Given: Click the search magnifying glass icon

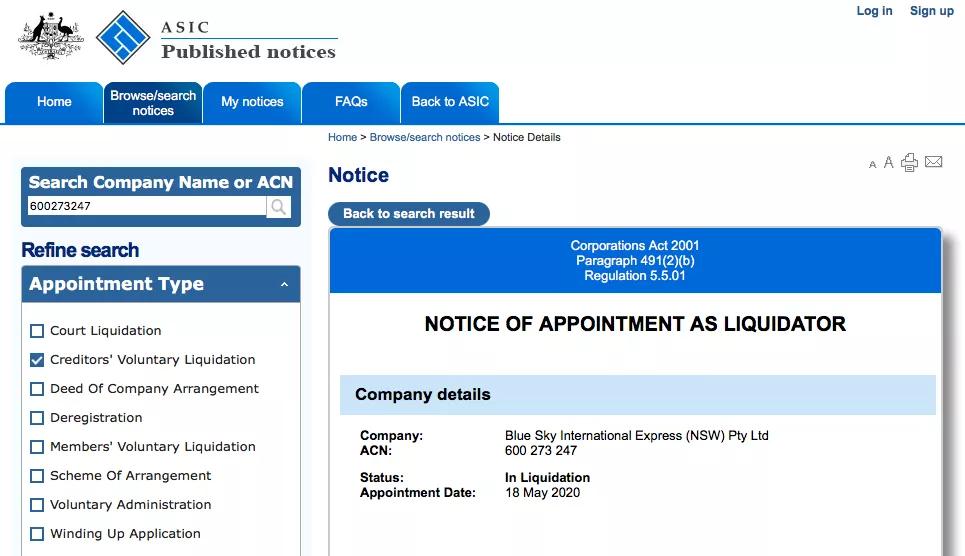Looking at the screenshot, I should coord(278,207).
